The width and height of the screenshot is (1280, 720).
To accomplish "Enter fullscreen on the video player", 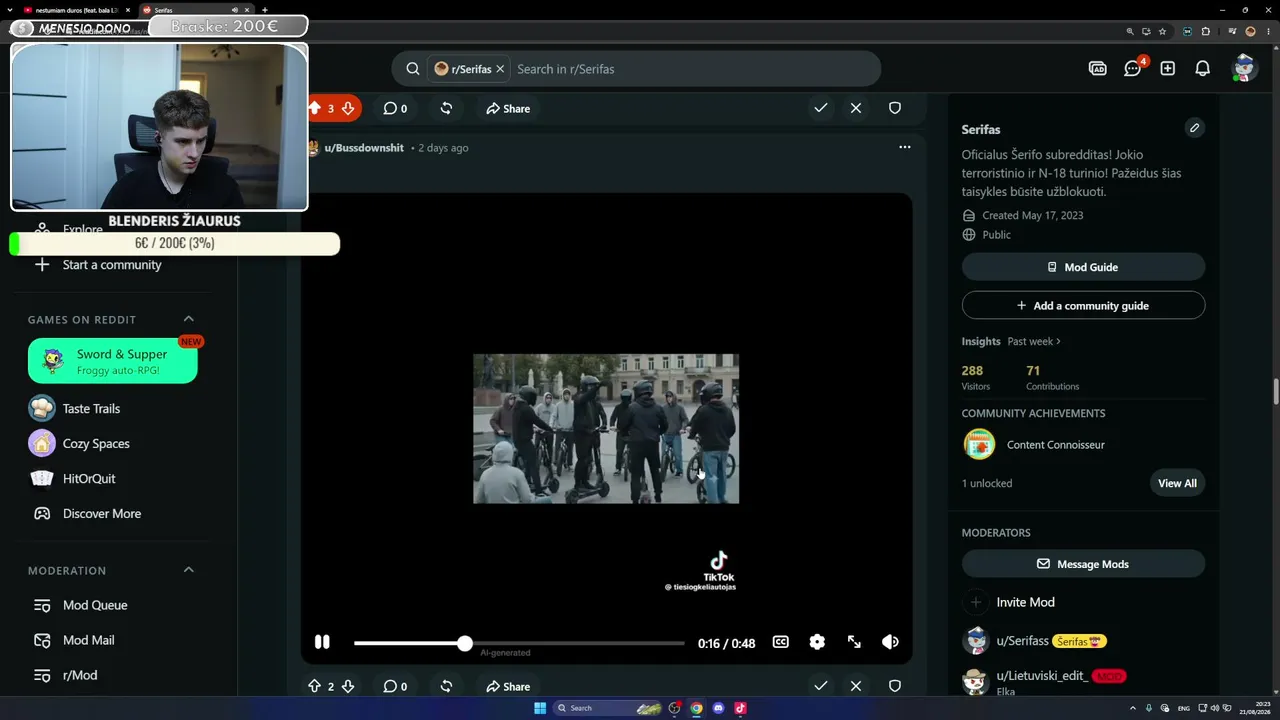I will (x=854, y=642).
